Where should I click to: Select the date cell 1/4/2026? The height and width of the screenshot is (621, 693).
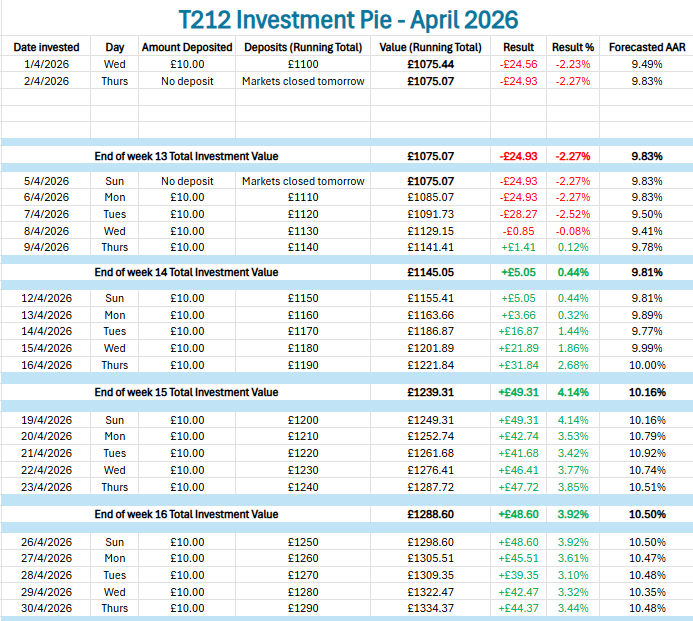pyautogui.click(x=46, y=64)
